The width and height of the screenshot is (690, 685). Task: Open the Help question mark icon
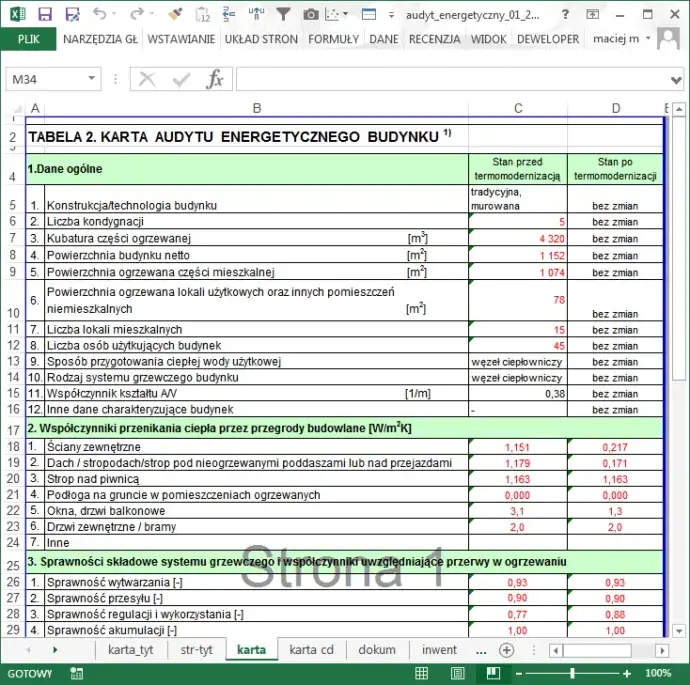[563, 15]
